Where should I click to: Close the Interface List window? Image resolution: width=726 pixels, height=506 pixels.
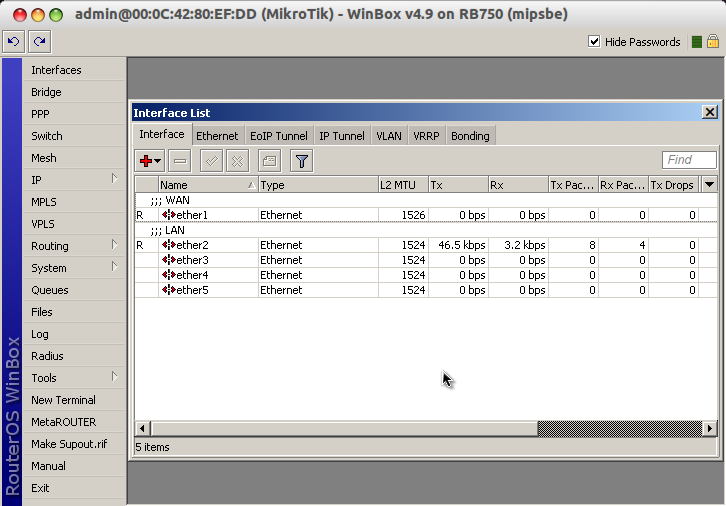(710, 112)
